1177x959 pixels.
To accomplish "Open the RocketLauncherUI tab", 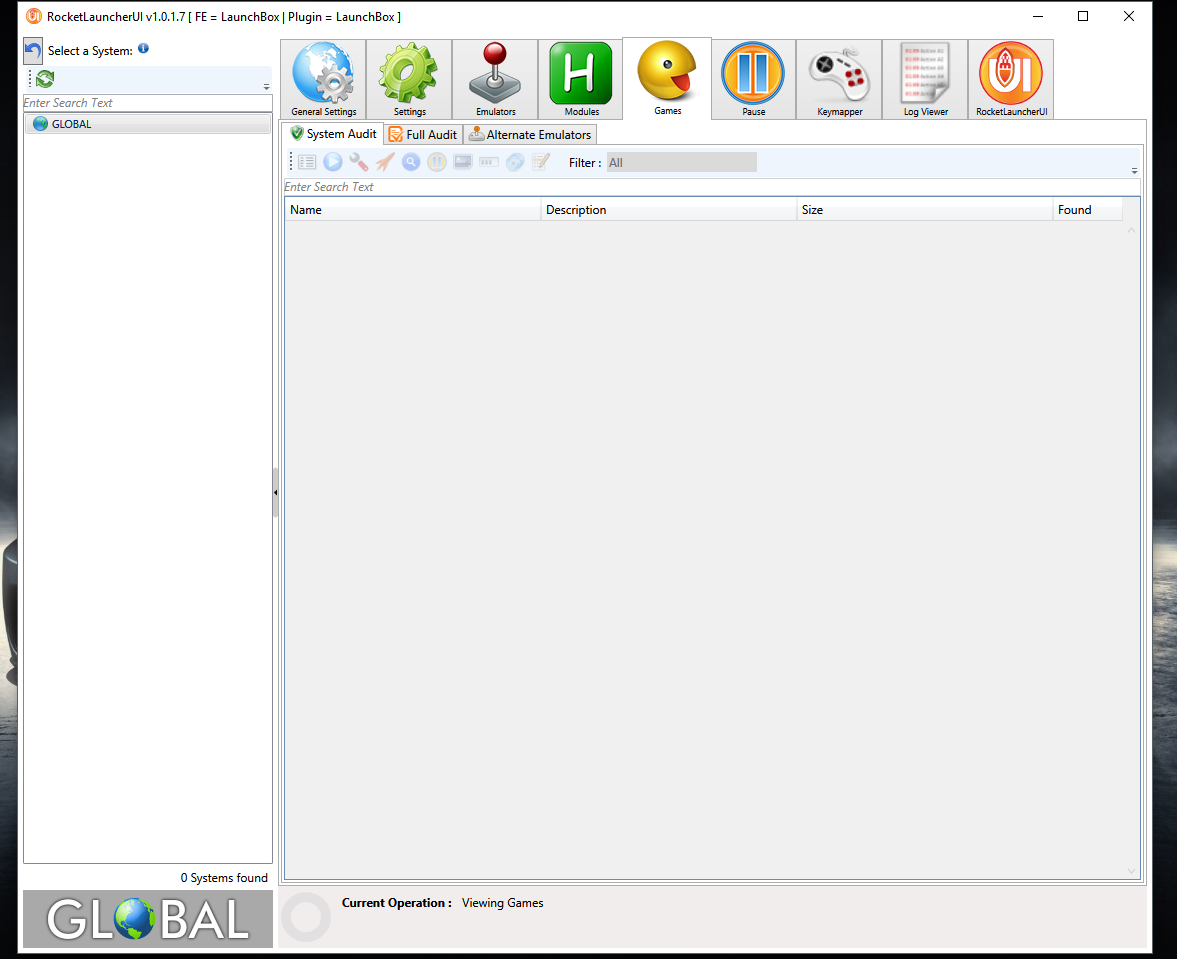I will pos(1011,80).
